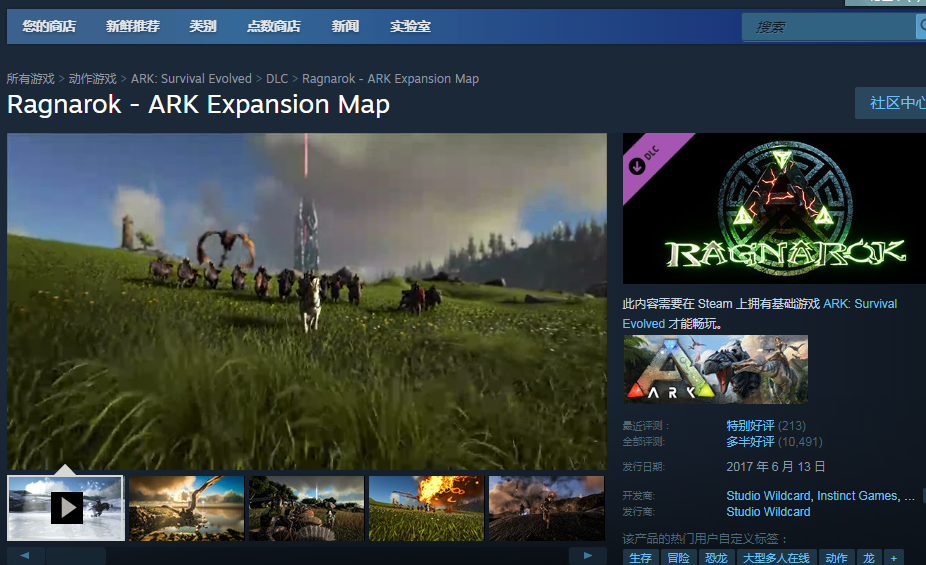Select the third screenshot thumbnail with riders

tap(307, 508)
